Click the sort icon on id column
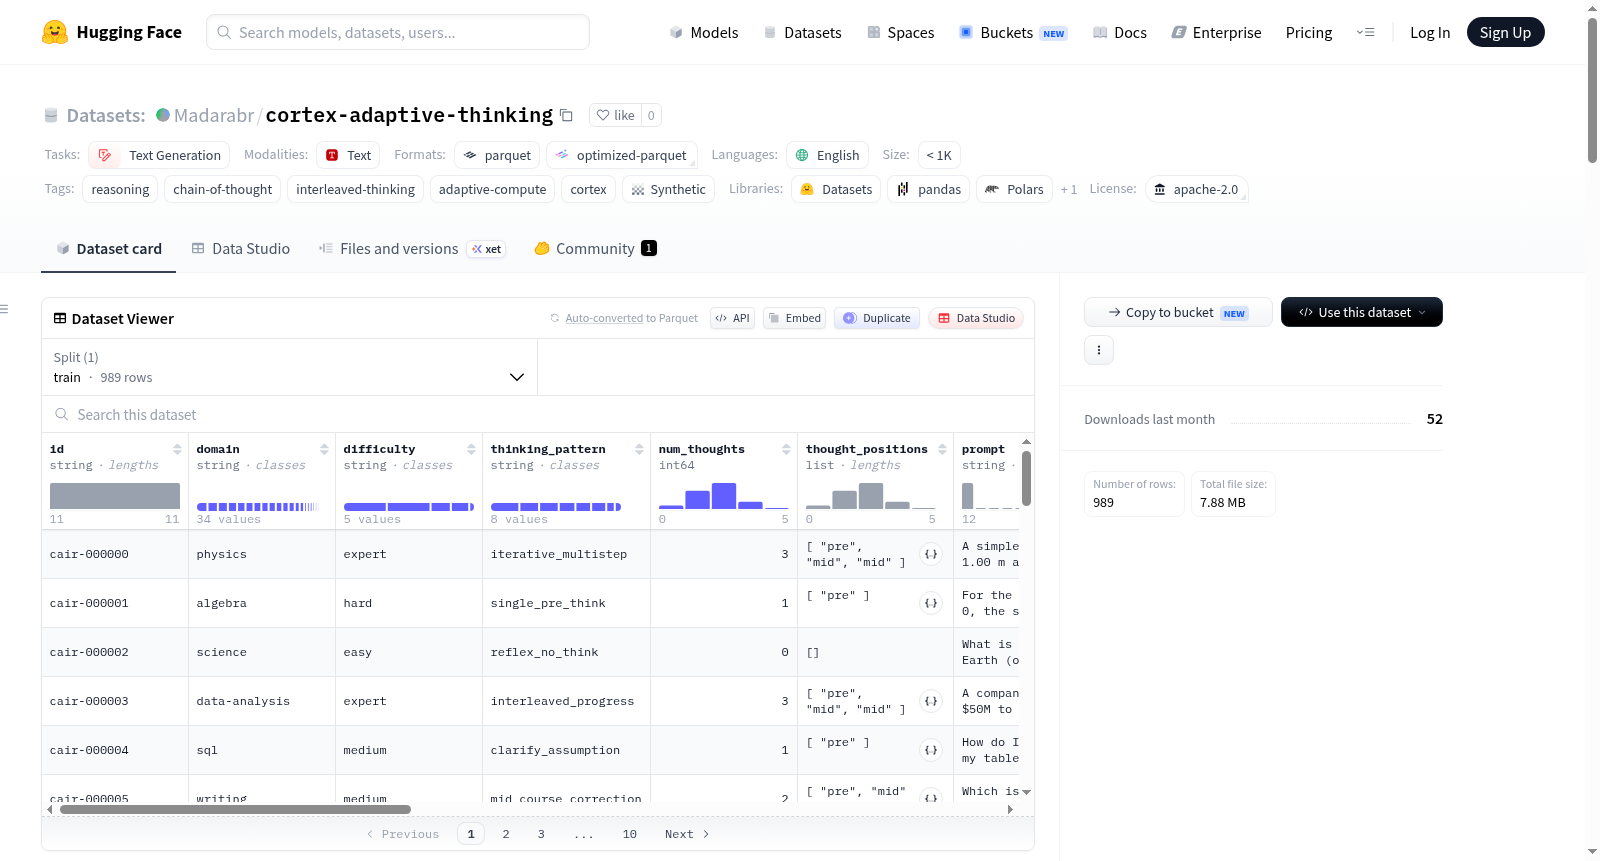The image size is (1600, 861). [177, 449]
